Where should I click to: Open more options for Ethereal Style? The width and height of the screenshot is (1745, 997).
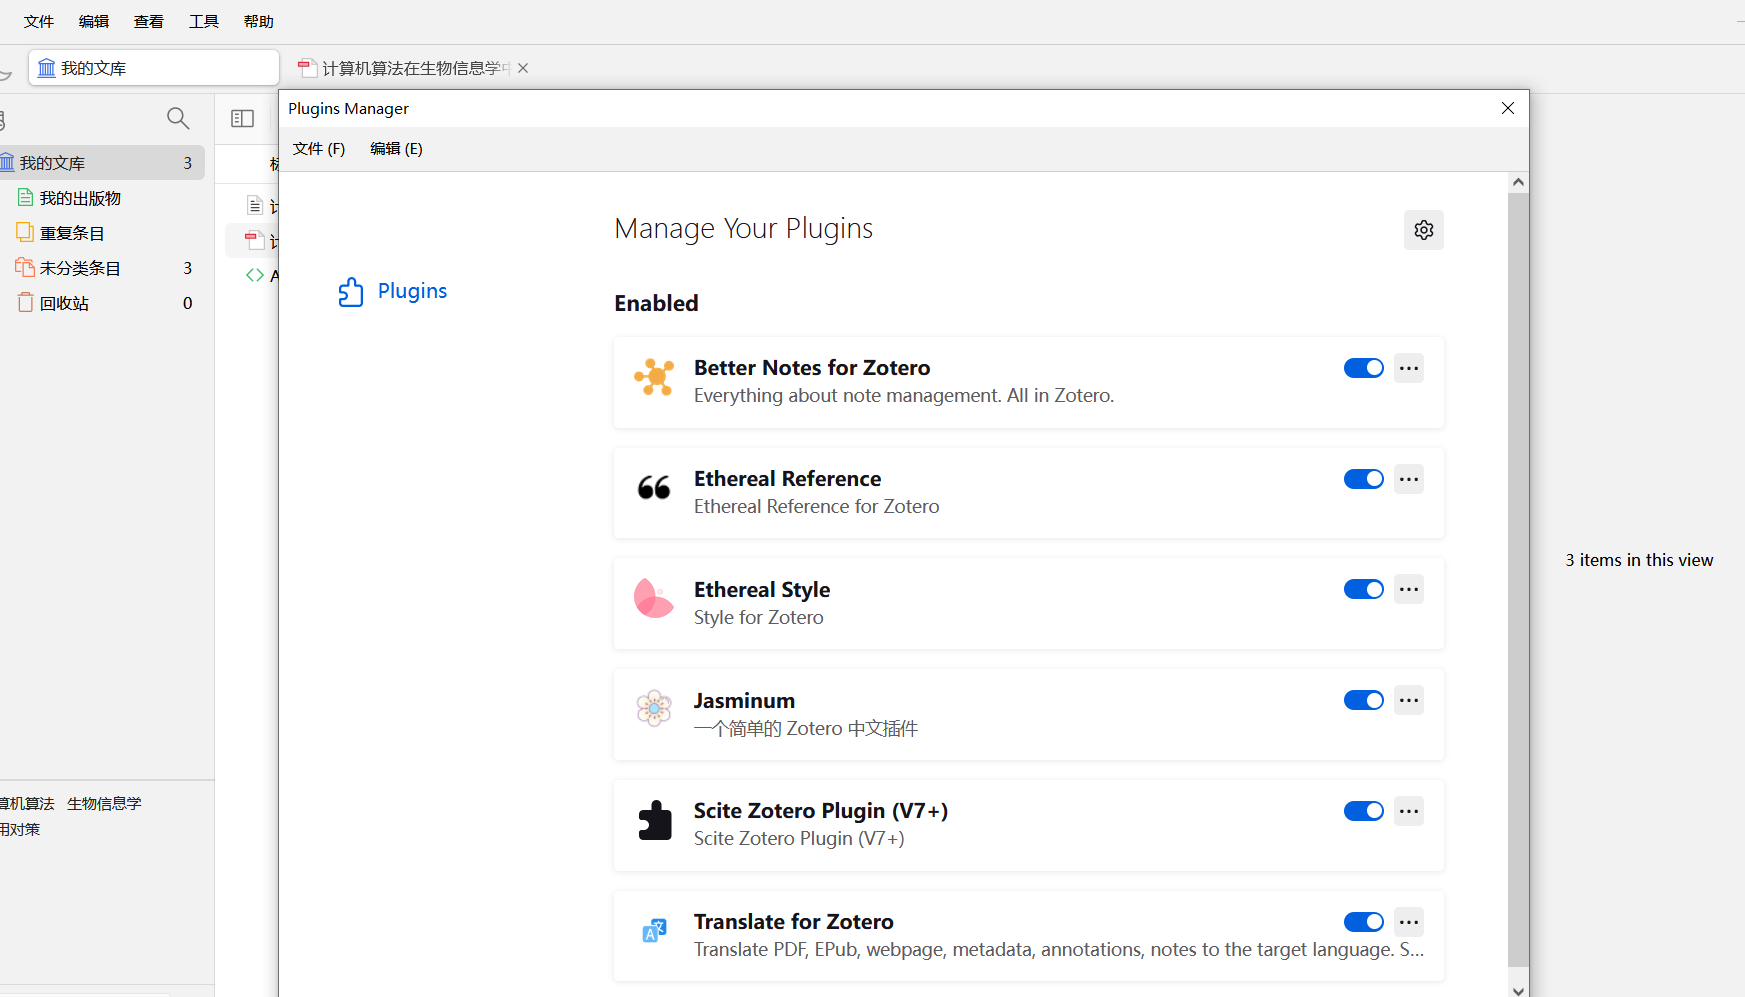point(1409,589)
